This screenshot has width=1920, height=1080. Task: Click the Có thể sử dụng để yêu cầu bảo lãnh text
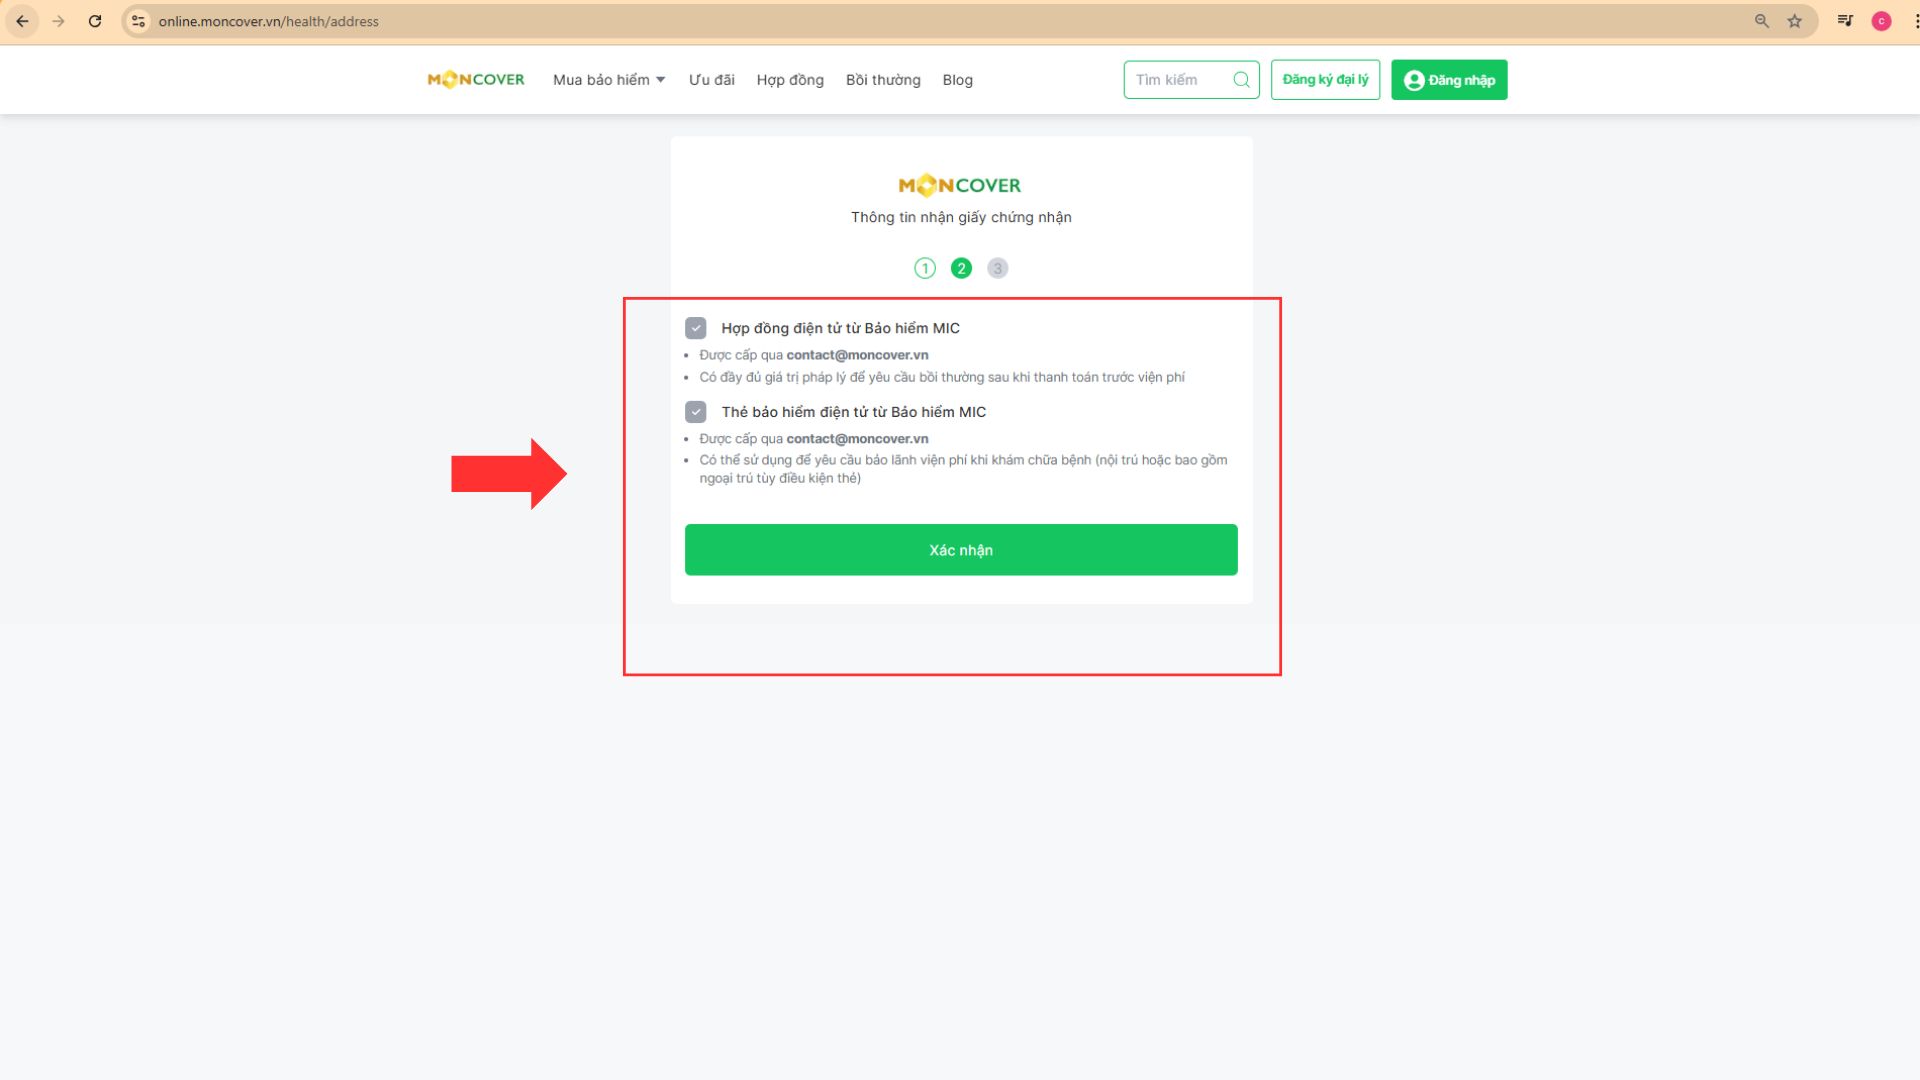[x=963, y=469]
